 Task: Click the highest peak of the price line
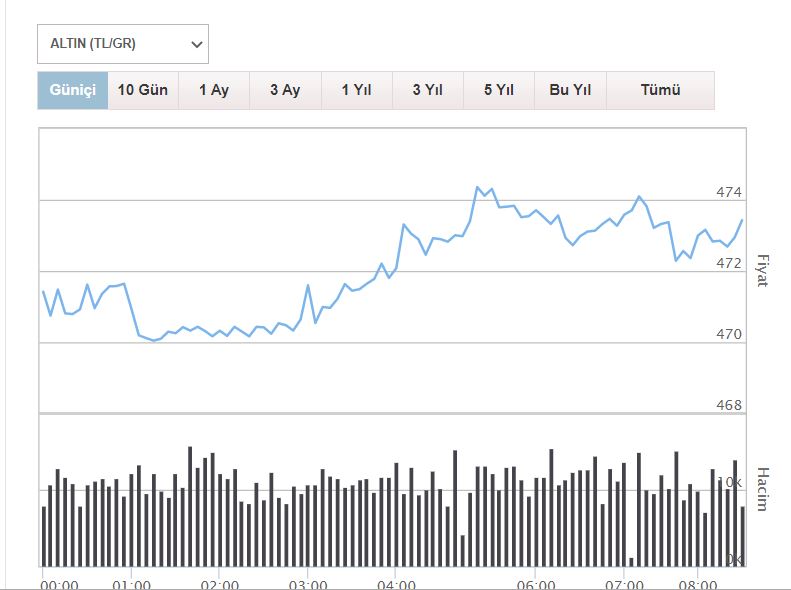click(478, 187)
